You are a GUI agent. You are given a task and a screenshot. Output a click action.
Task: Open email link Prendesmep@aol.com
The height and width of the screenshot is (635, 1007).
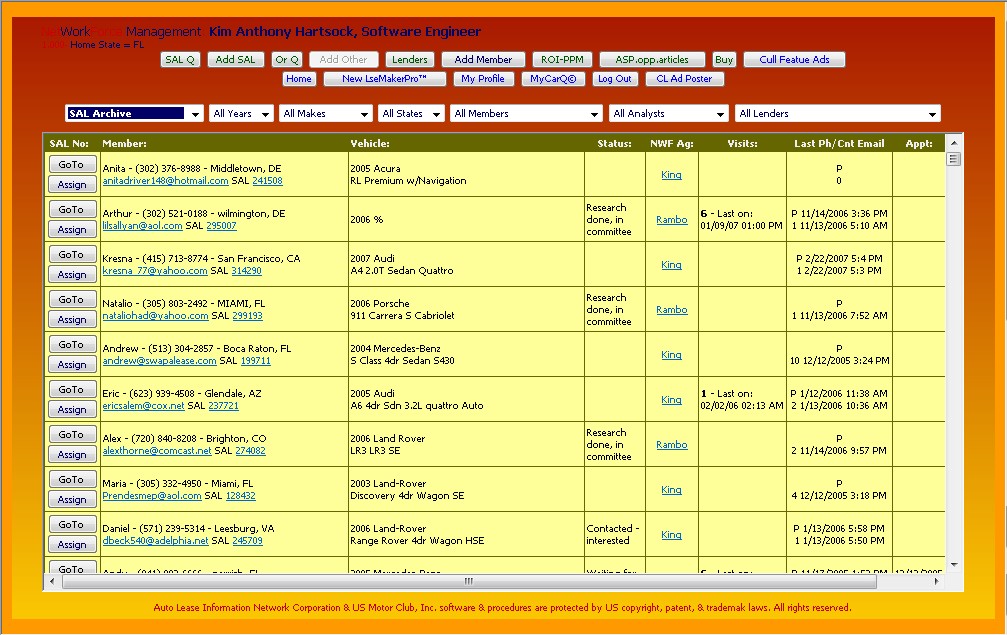[152, 496]
